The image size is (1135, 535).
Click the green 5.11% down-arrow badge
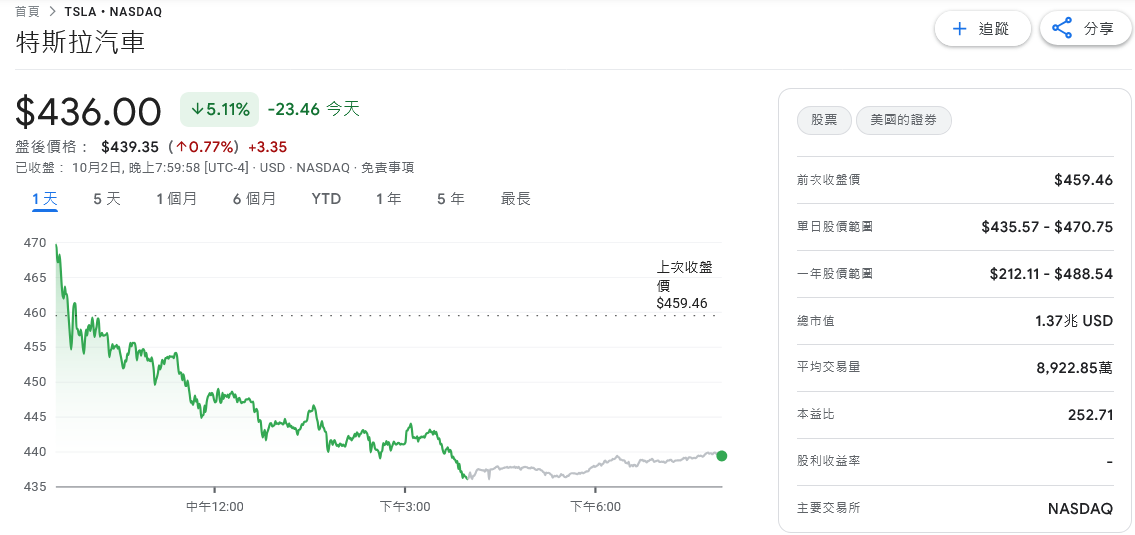(x=219, y=109)
